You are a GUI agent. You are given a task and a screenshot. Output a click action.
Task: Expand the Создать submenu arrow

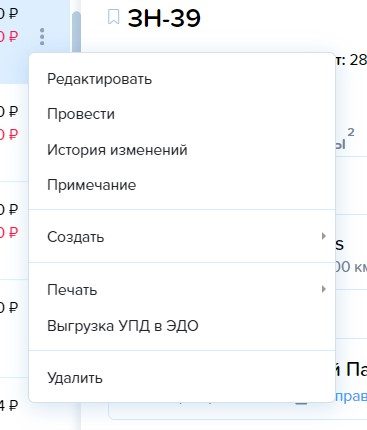coord(323,236)
